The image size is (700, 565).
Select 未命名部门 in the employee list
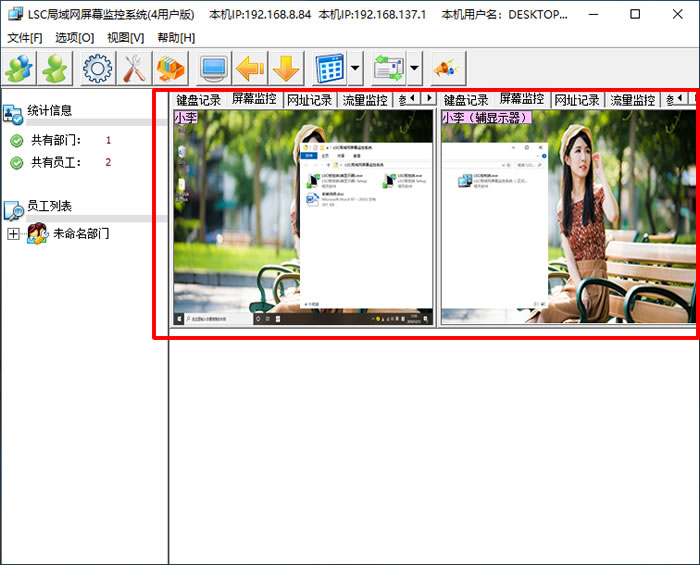pos(81,233)
